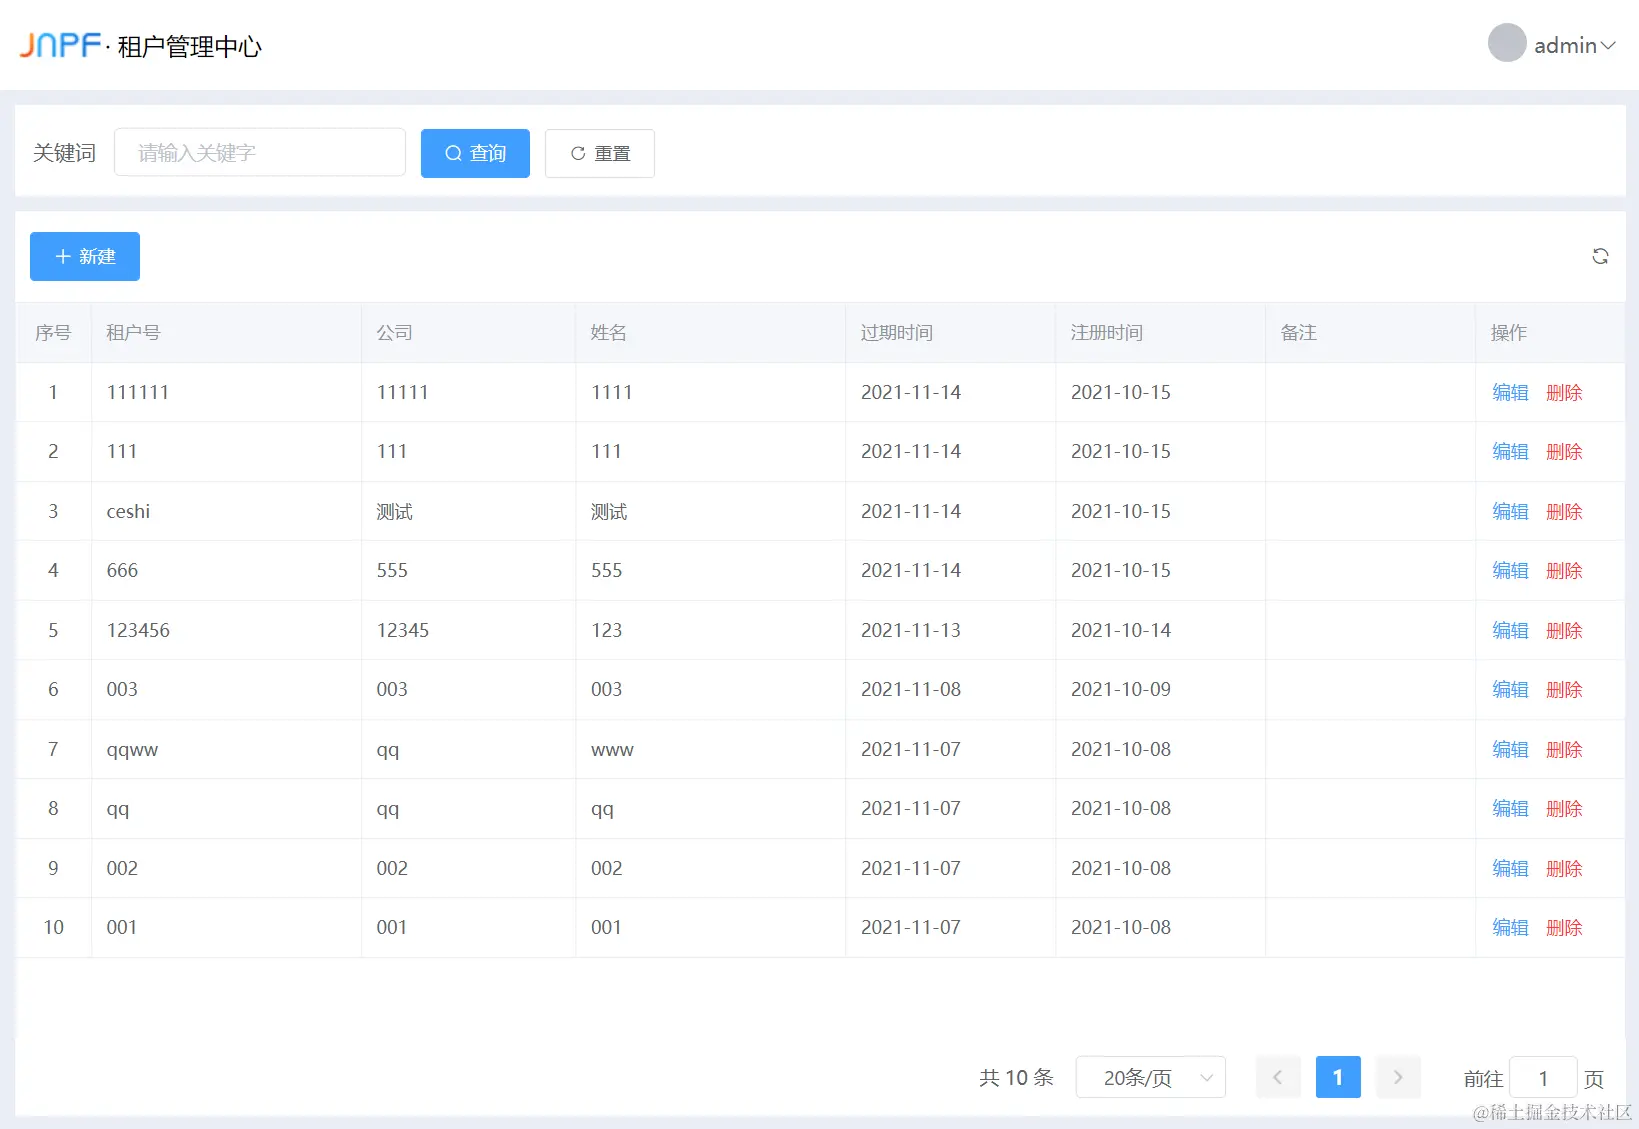Screen dimensions: 1639x1129
Task: Click the 共 10 条 total count text
Action: pyautogui.click(x=1016, y=1077)
